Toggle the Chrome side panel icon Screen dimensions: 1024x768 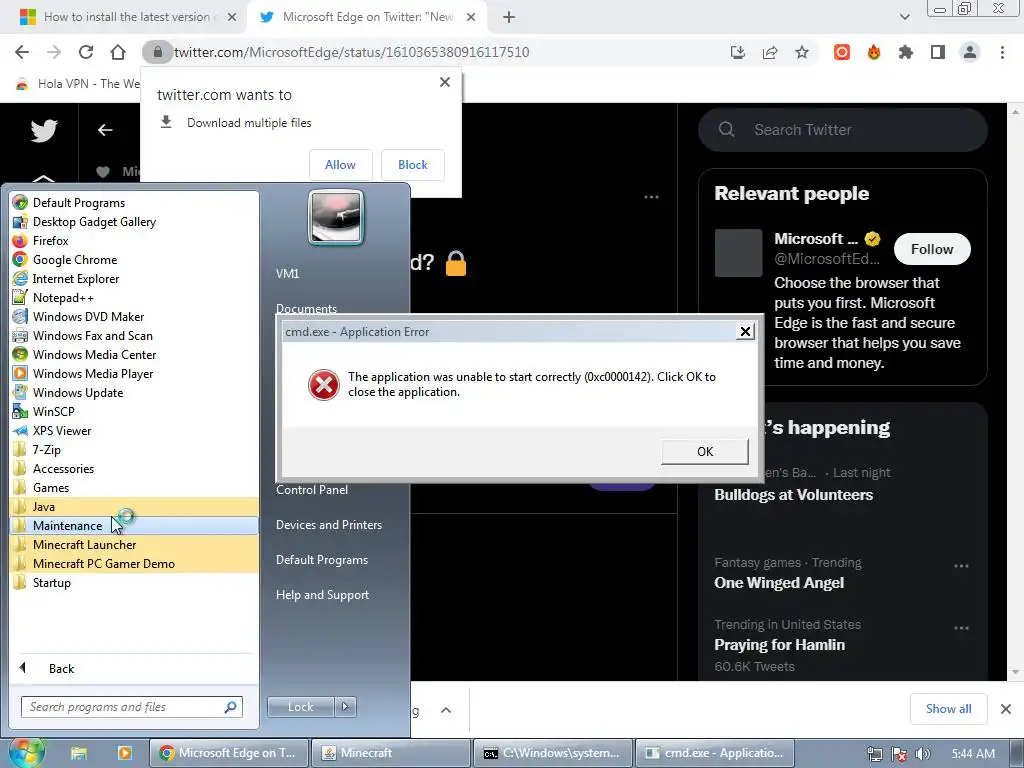[938, 52]
